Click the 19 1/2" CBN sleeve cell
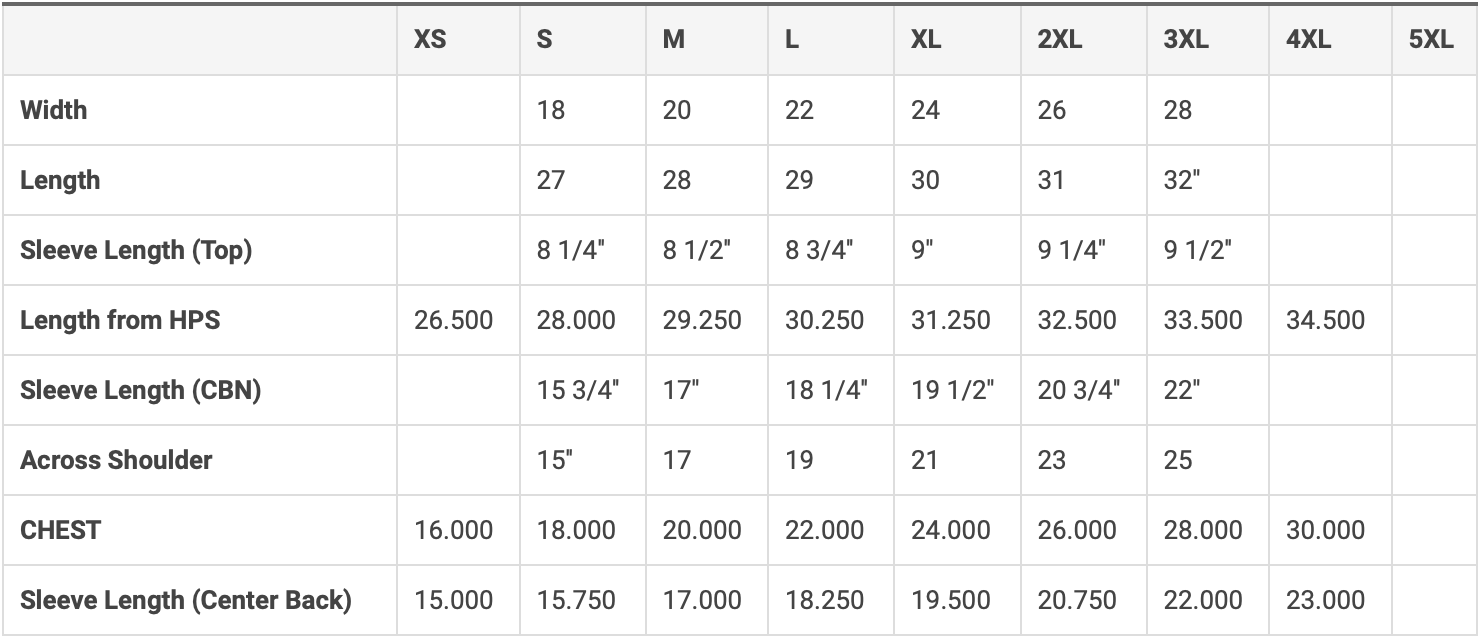Screen dimensions: 1480x638 952,390
